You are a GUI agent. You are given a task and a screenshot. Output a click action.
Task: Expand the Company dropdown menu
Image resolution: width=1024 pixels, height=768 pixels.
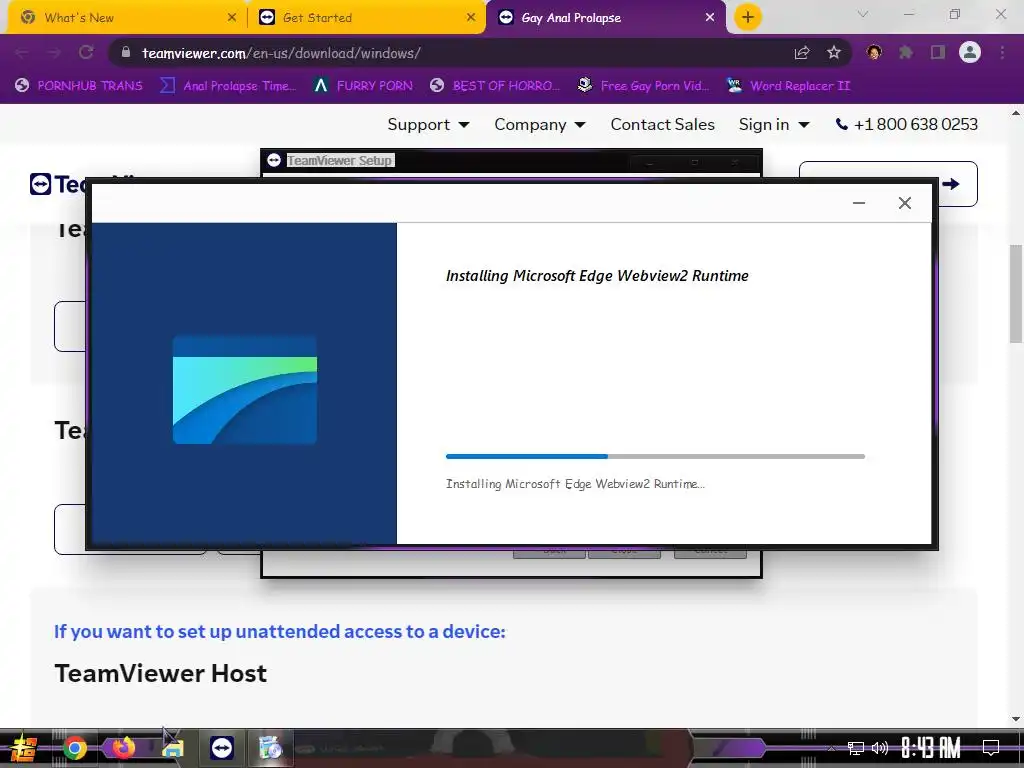[x=539, y=124]
